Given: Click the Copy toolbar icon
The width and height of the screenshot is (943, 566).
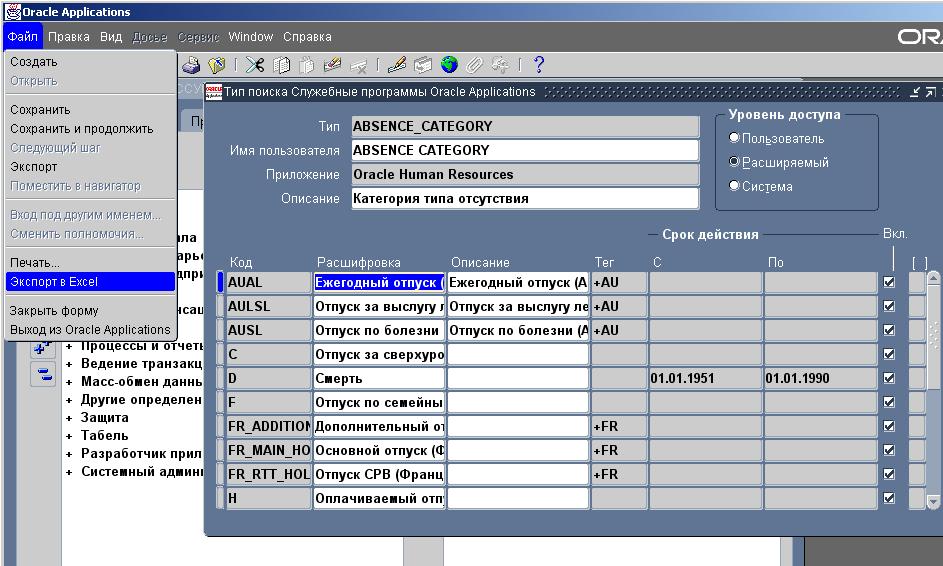Looking at the screenshot, I should click(282, 65).
